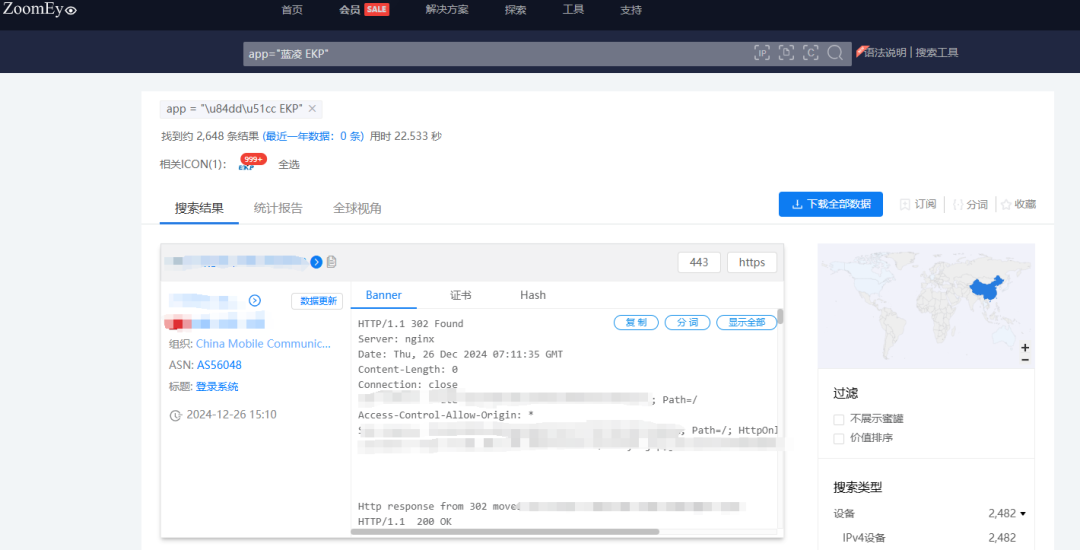
Task: Click 数据更新 button
Action: [318, 301]
